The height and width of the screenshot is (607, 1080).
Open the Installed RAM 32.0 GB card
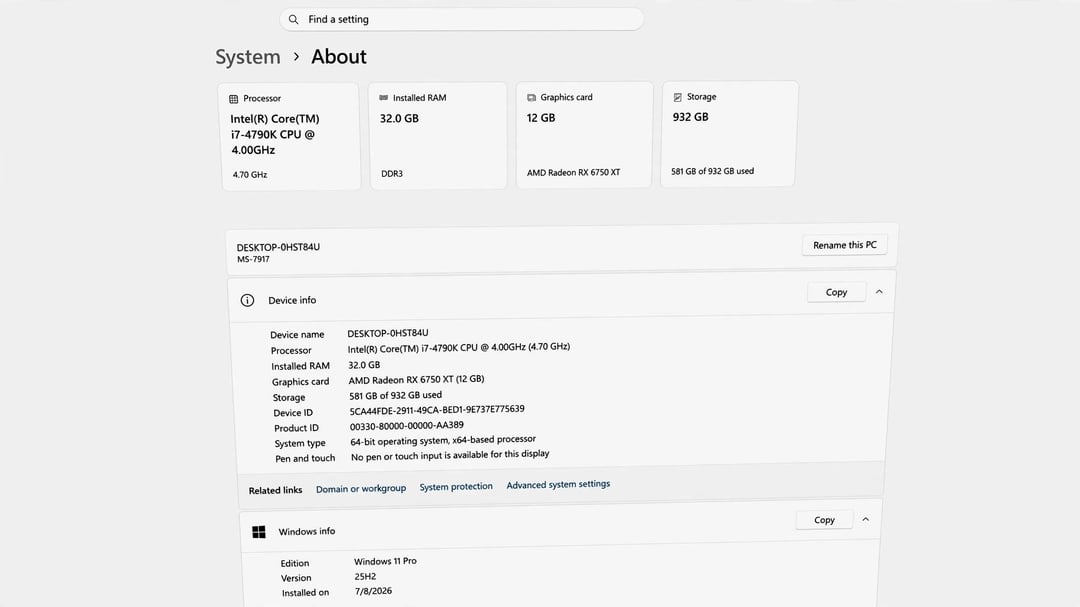tap(438, 136)
